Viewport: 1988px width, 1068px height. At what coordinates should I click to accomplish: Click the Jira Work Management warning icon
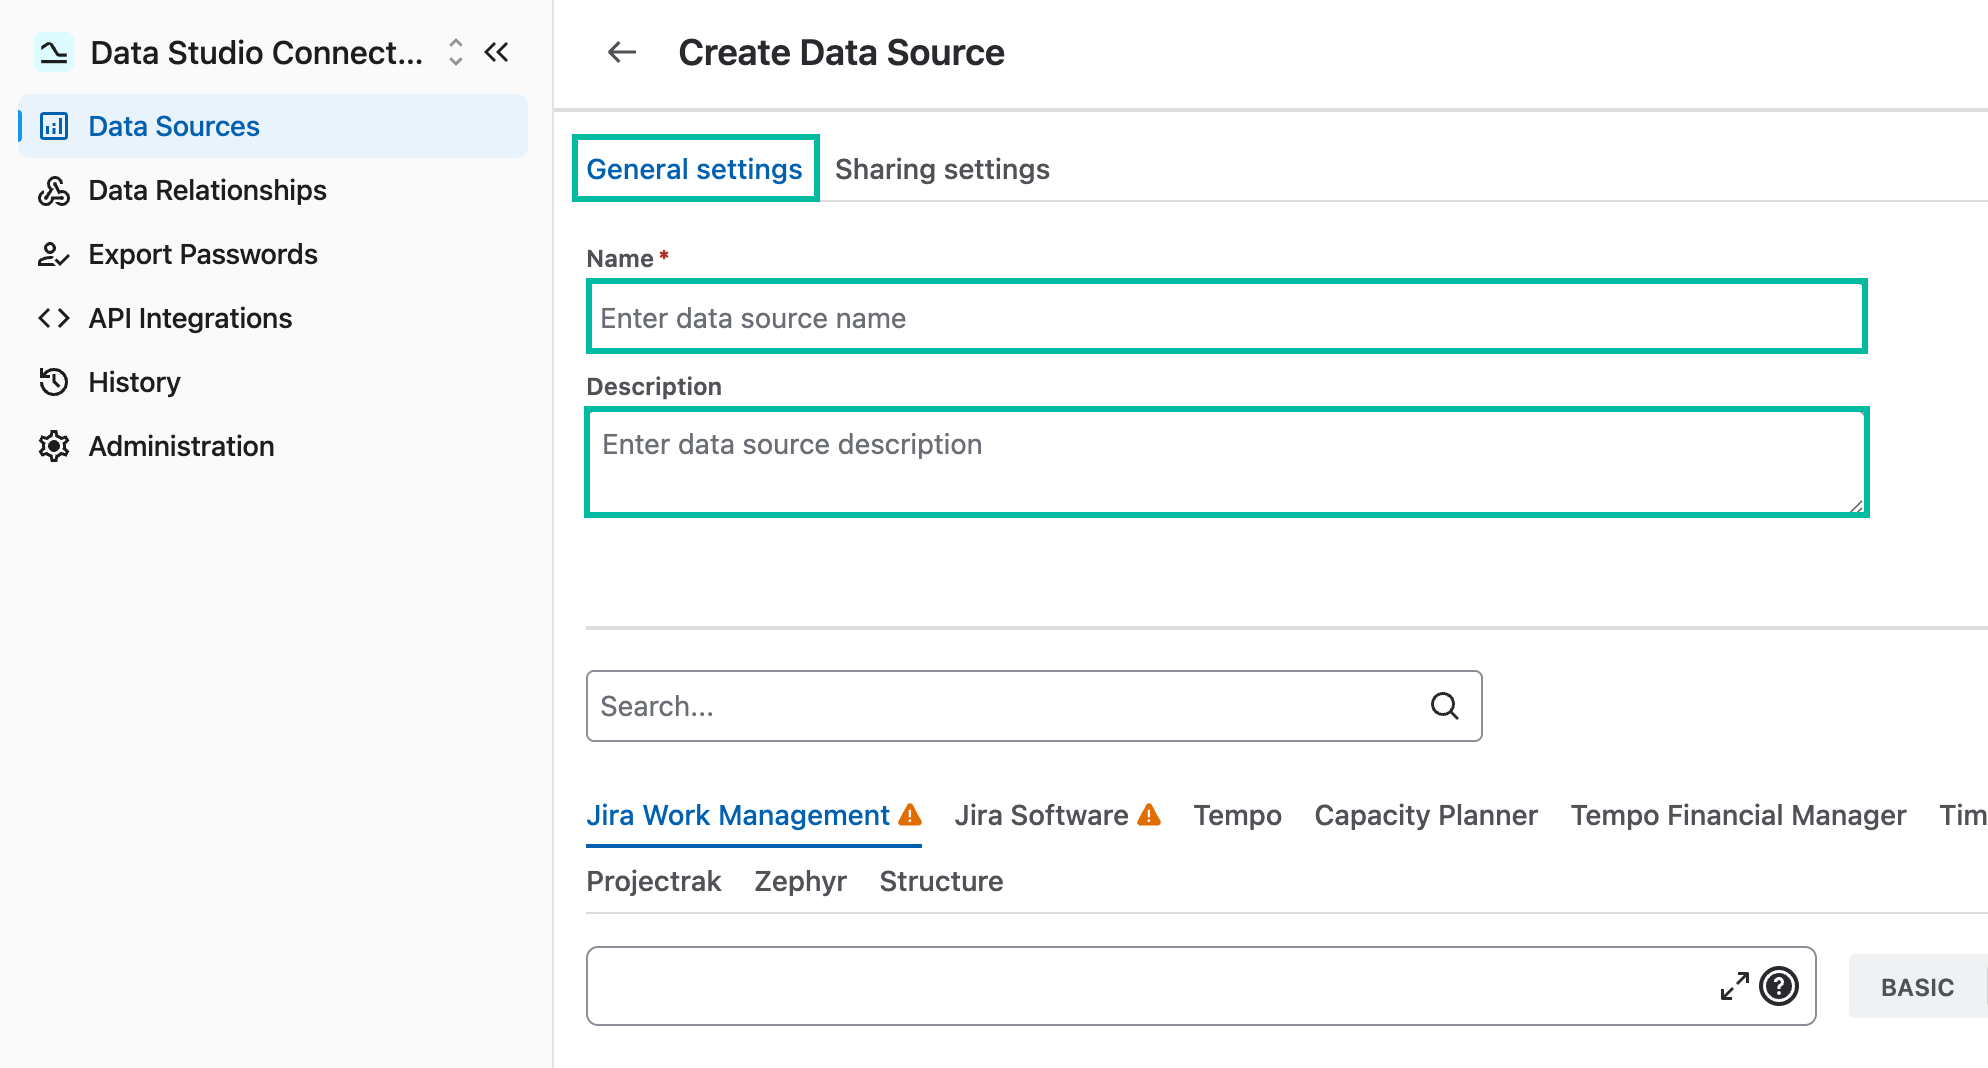click(x=910, y=814)
